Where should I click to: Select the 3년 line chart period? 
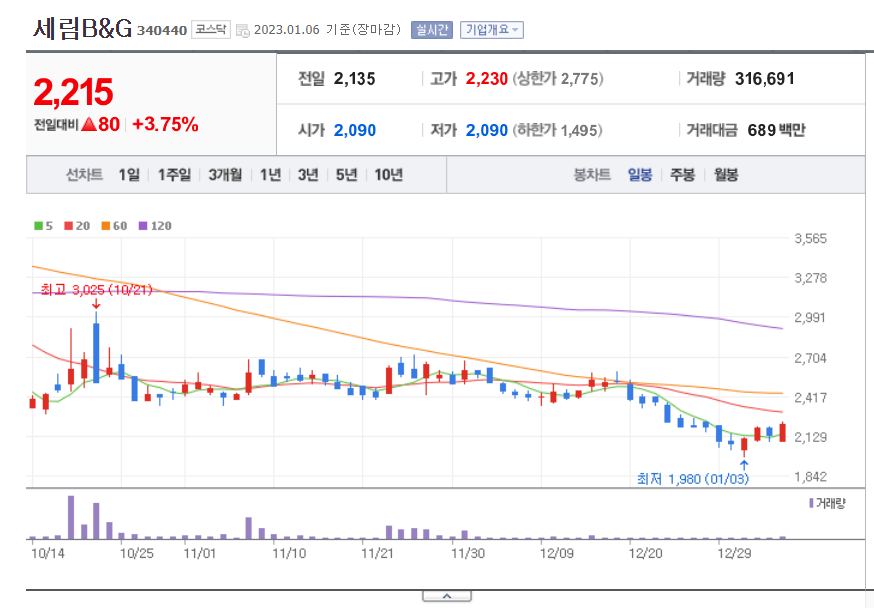pos(308,175)
